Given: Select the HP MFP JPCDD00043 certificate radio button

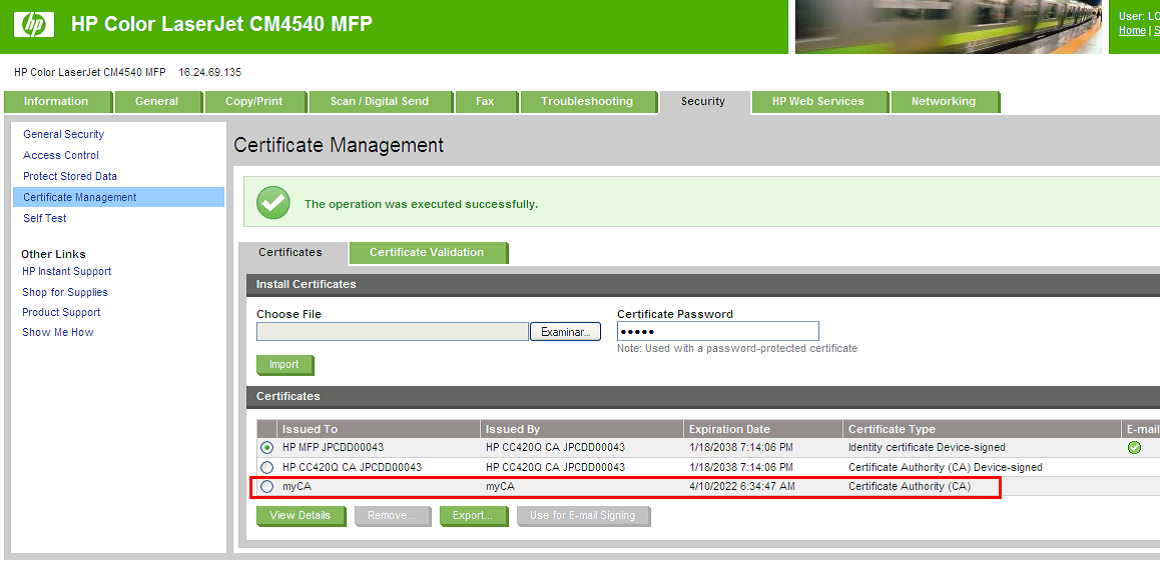Looking at the screenshot, I should coord(267,448).
